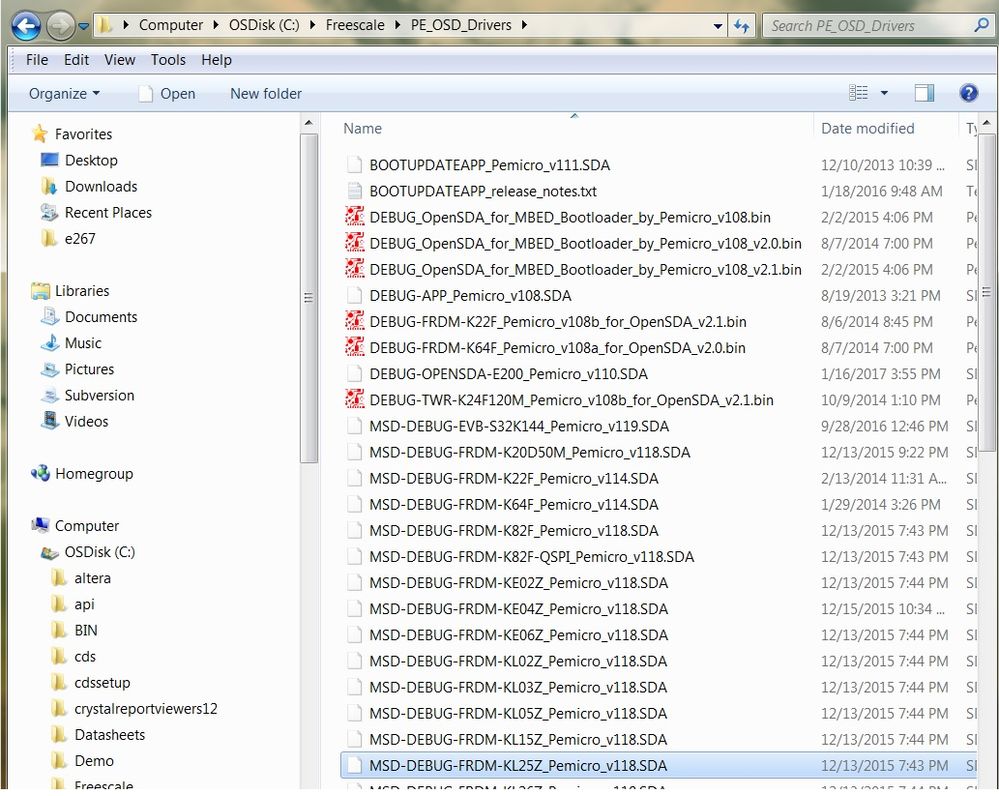This screenshot has width=999, height=796.
Task: Select the Demo folder in tree
Action: click(x=94, y=761)
